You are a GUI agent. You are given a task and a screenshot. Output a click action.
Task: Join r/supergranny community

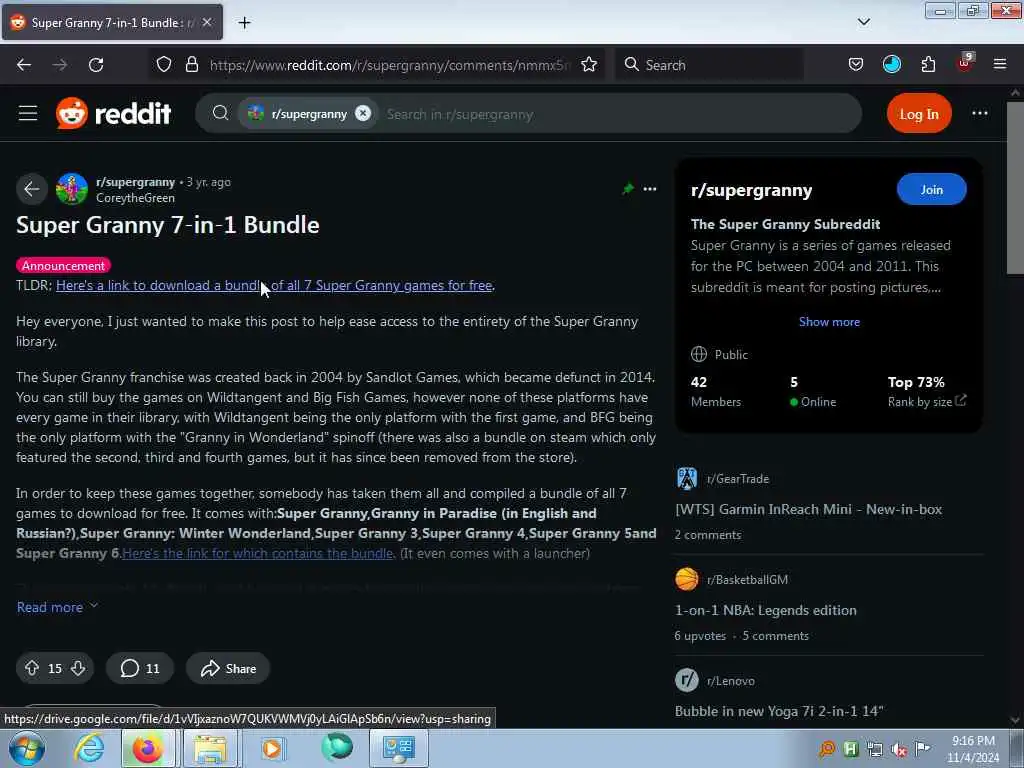(931, 189)
